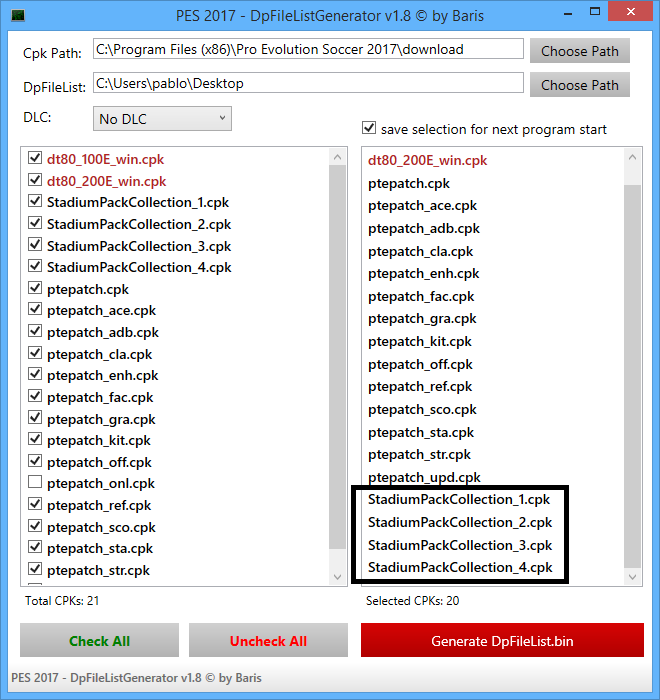Click Uncheck All button
This screenshot has width=660, height=700.
(268, 641)
